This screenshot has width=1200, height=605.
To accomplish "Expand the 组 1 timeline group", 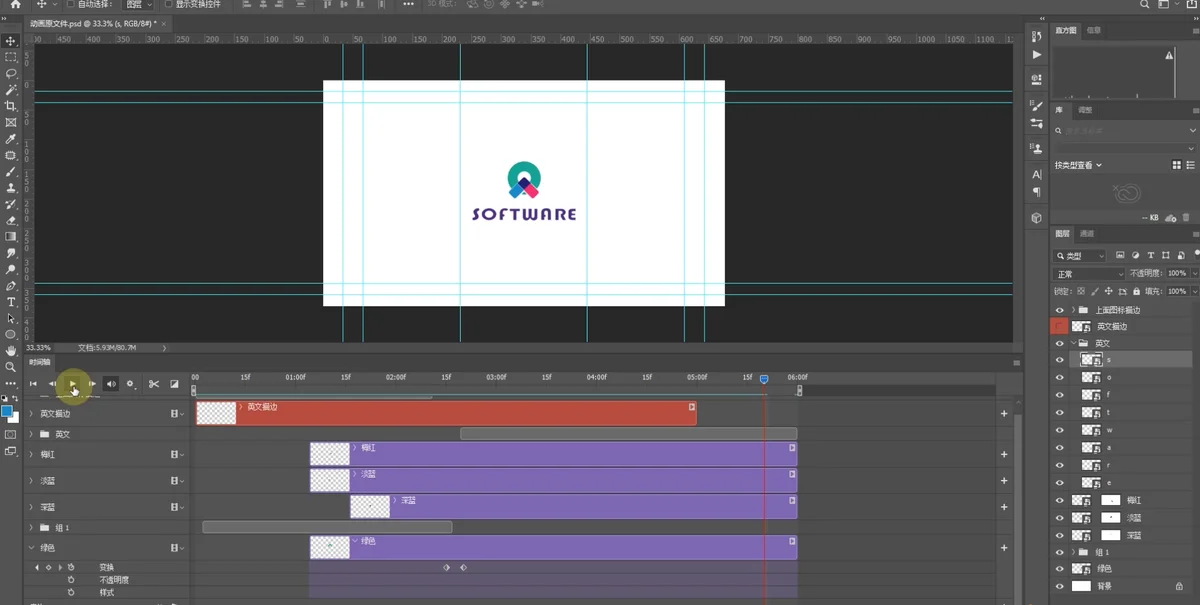I will 31,527.
